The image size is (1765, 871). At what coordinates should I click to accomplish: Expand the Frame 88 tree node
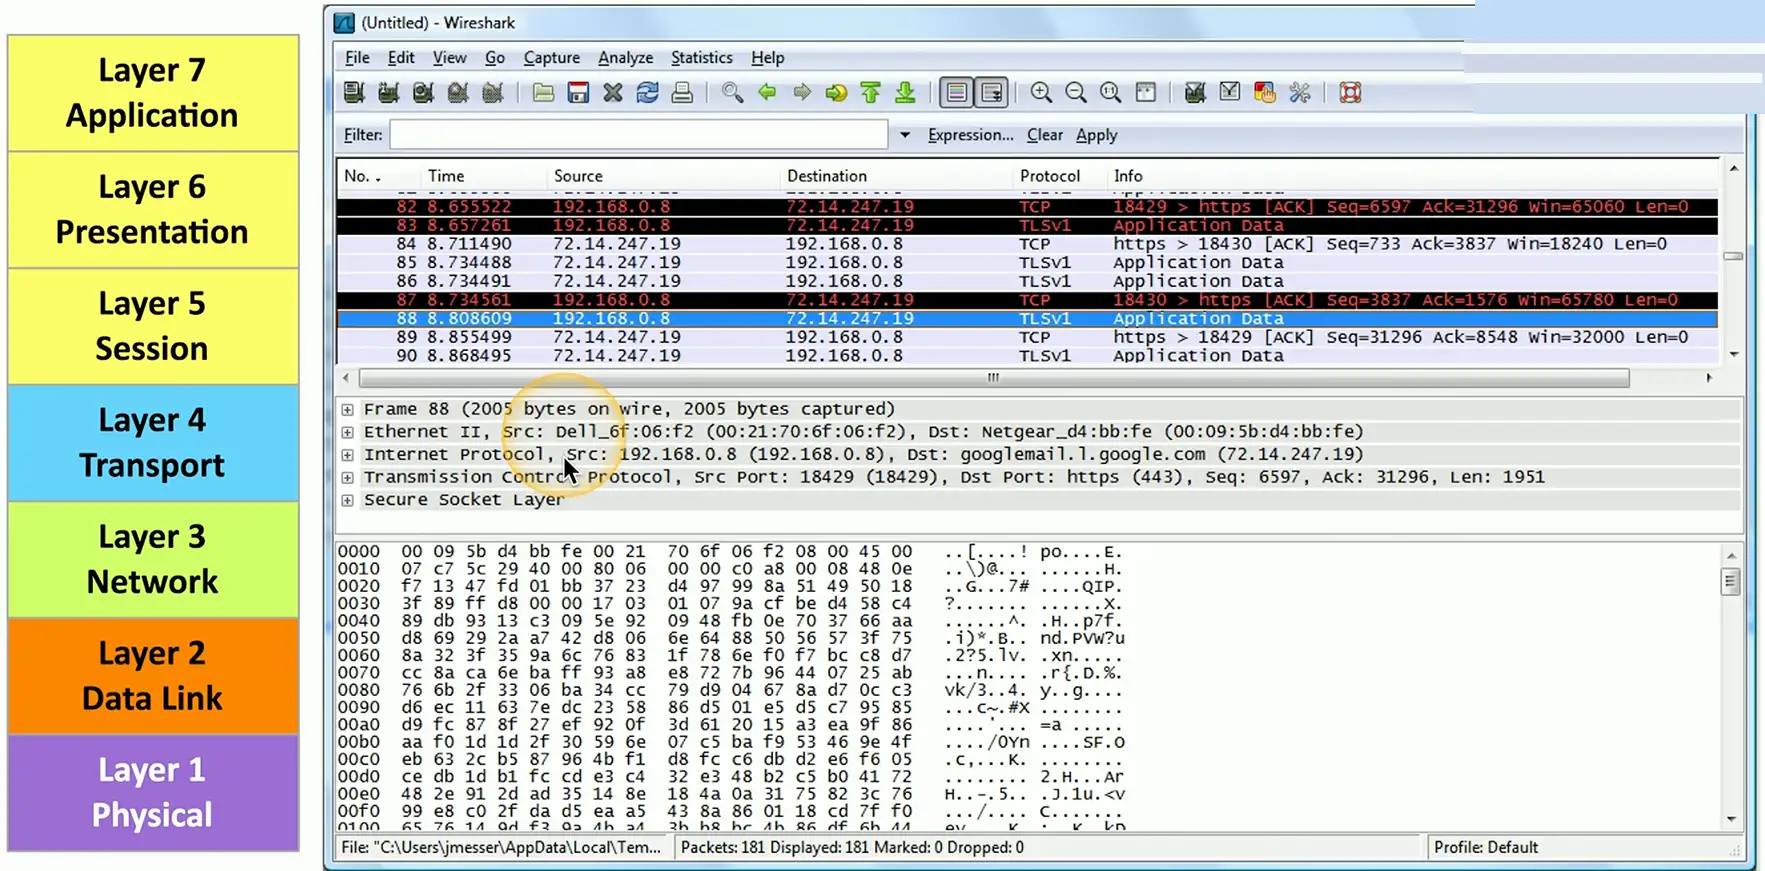[x=347, y=409]
